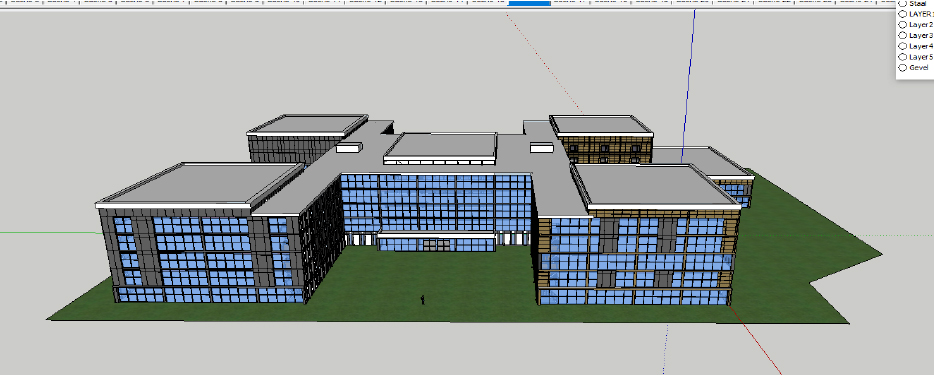The width and height of the screenshot is (934, 375).
Task: Click the Gevel layer name
Action: pos(919,67)
